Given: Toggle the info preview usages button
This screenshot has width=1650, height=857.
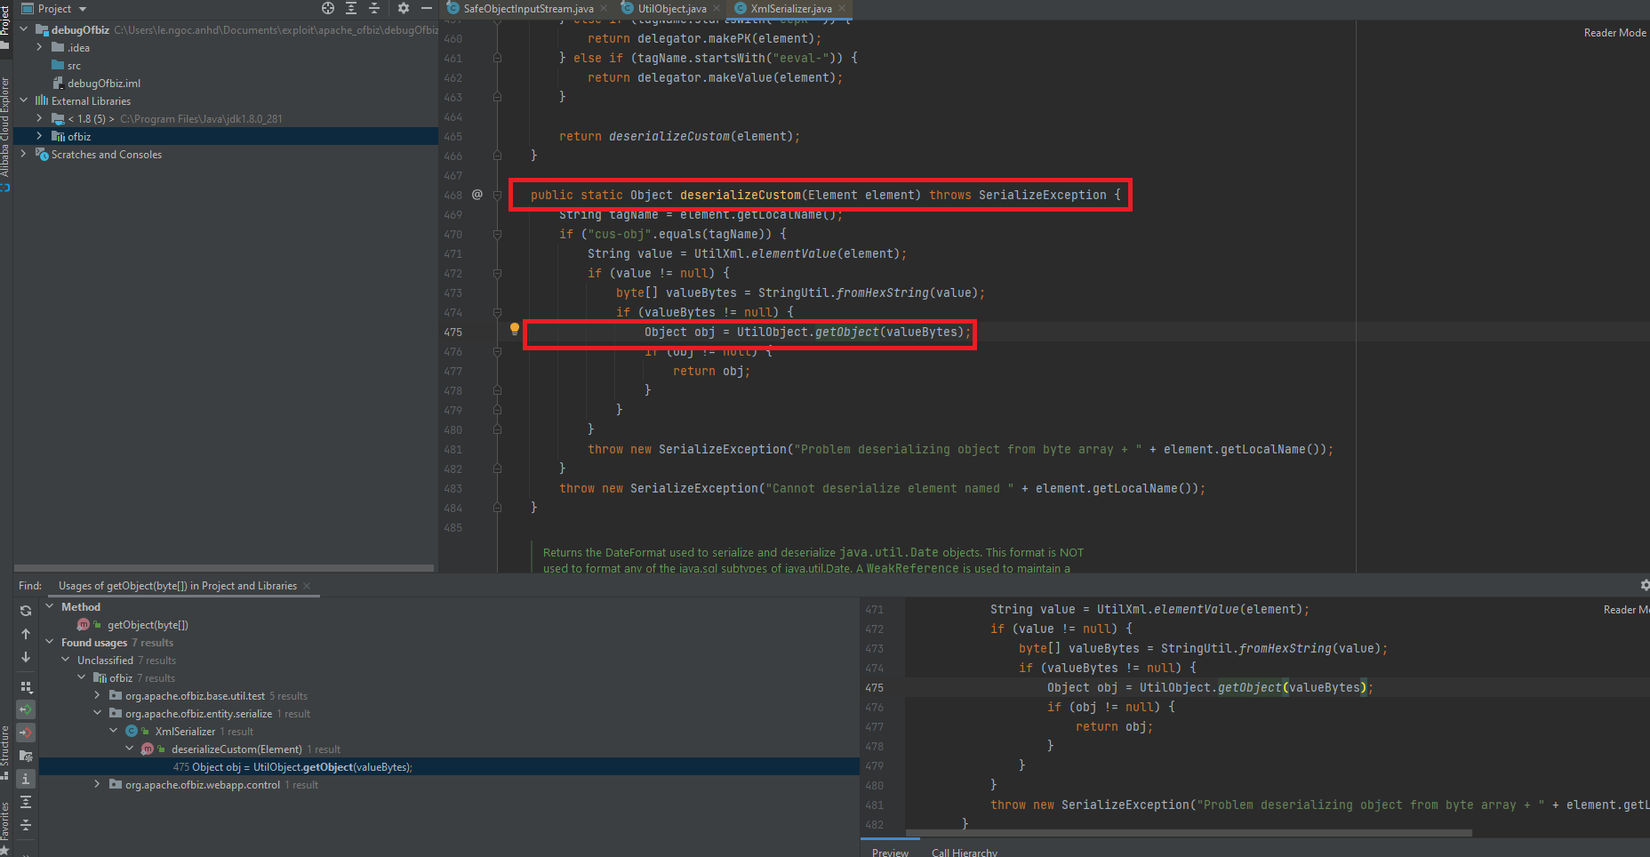Looking at the screenshot, I should (26, 778).
